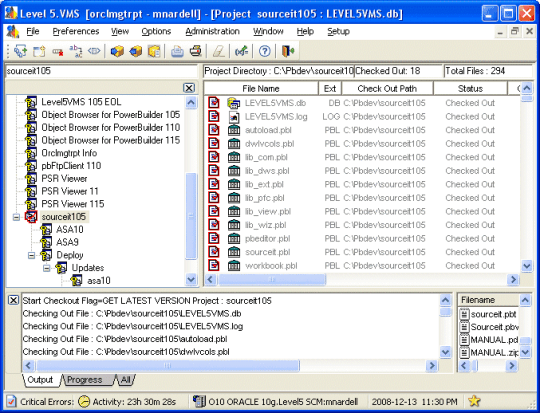Open the Preferences menu

[76, 31]
